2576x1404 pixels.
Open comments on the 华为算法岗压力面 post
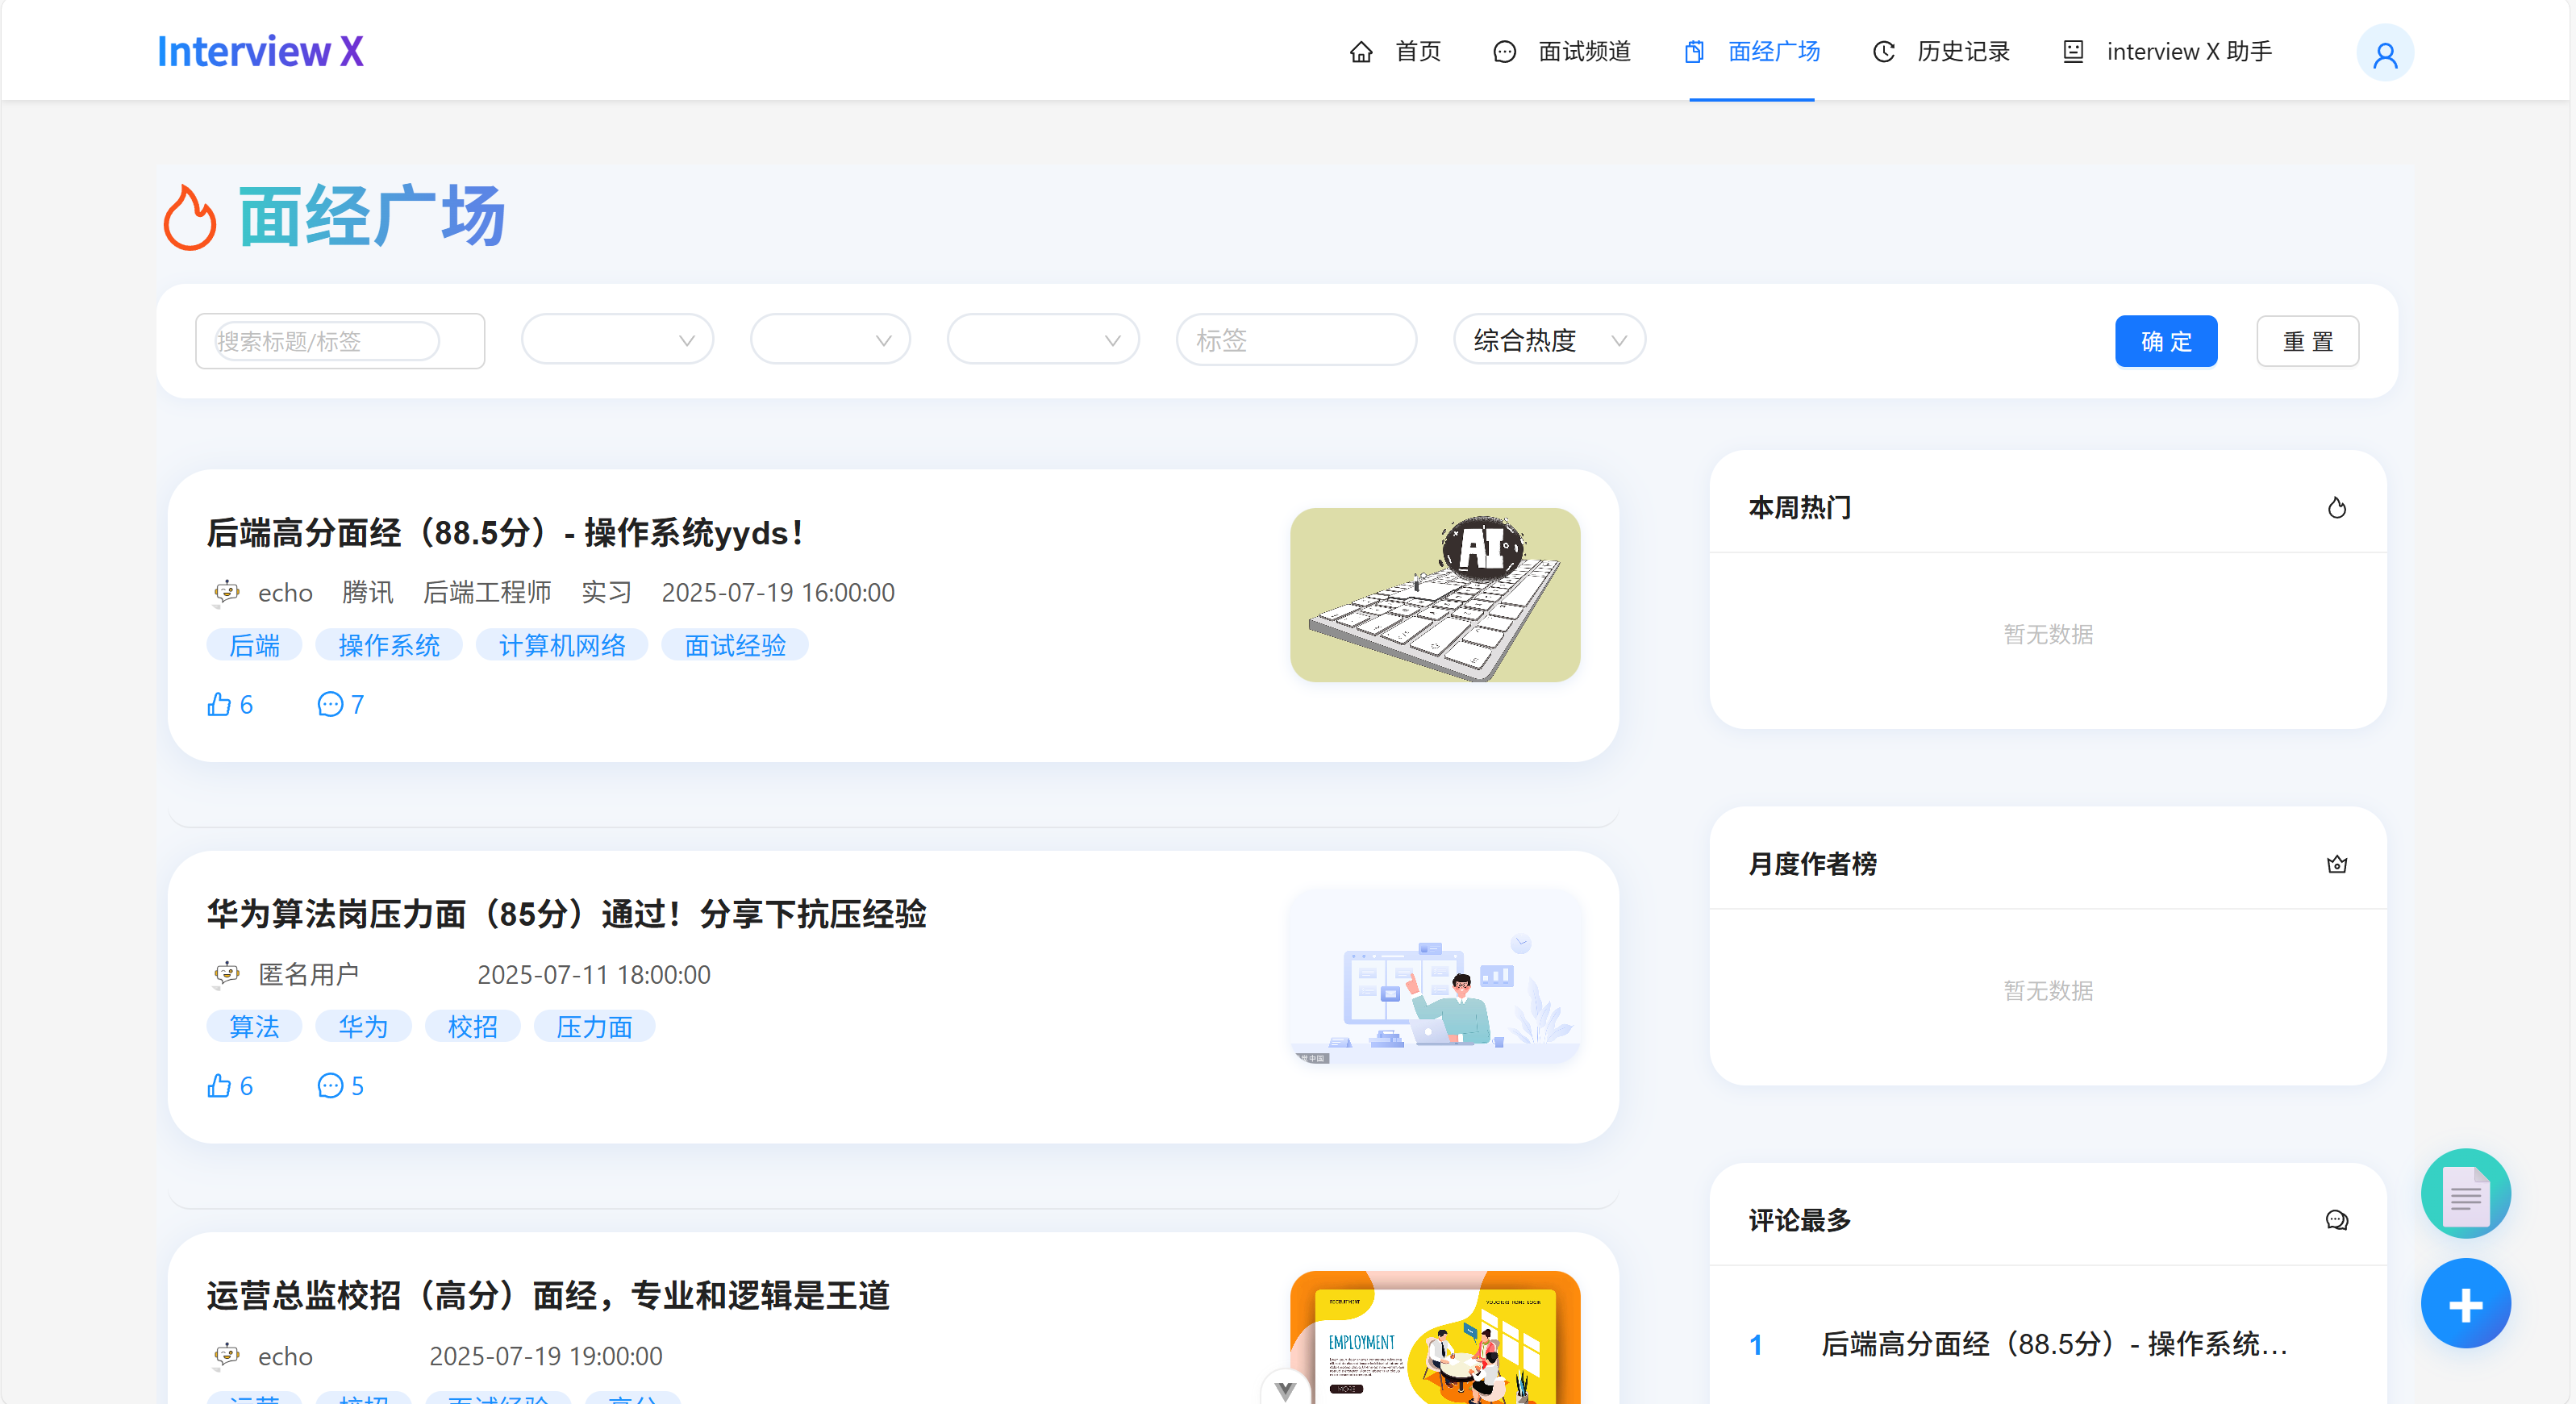(340, 1085)
